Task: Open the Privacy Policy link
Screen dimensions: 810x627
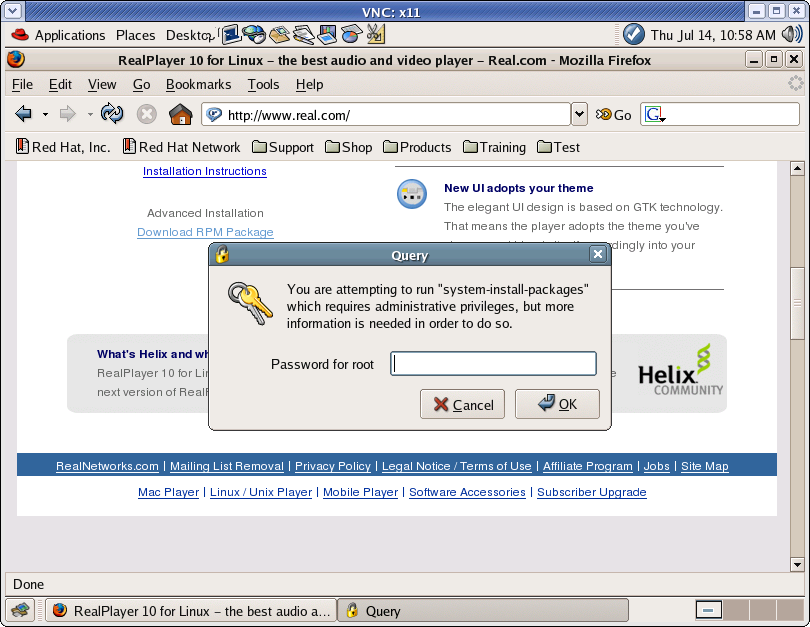Action: 333,466
